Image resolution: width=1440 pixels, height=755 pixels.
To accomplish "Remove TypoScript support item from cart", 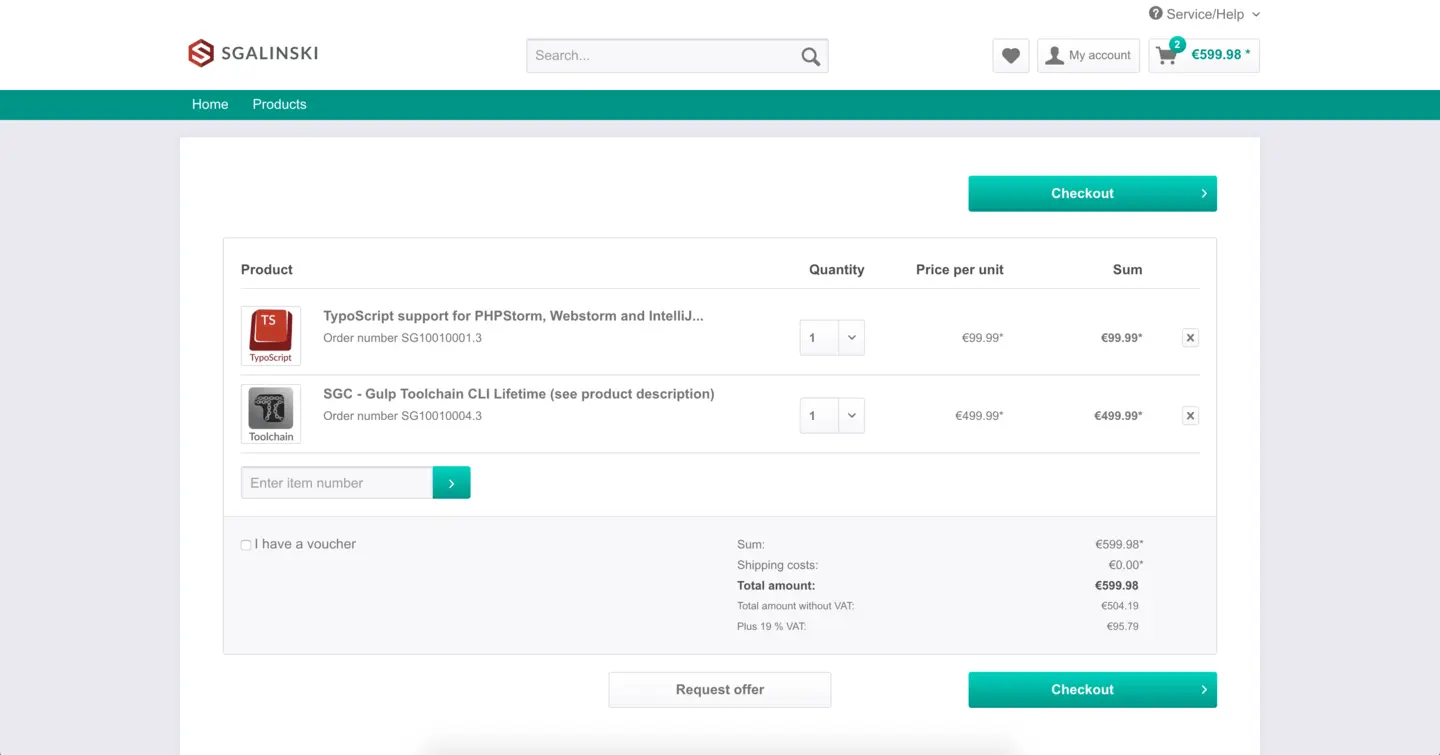I will click(1190, 338).
